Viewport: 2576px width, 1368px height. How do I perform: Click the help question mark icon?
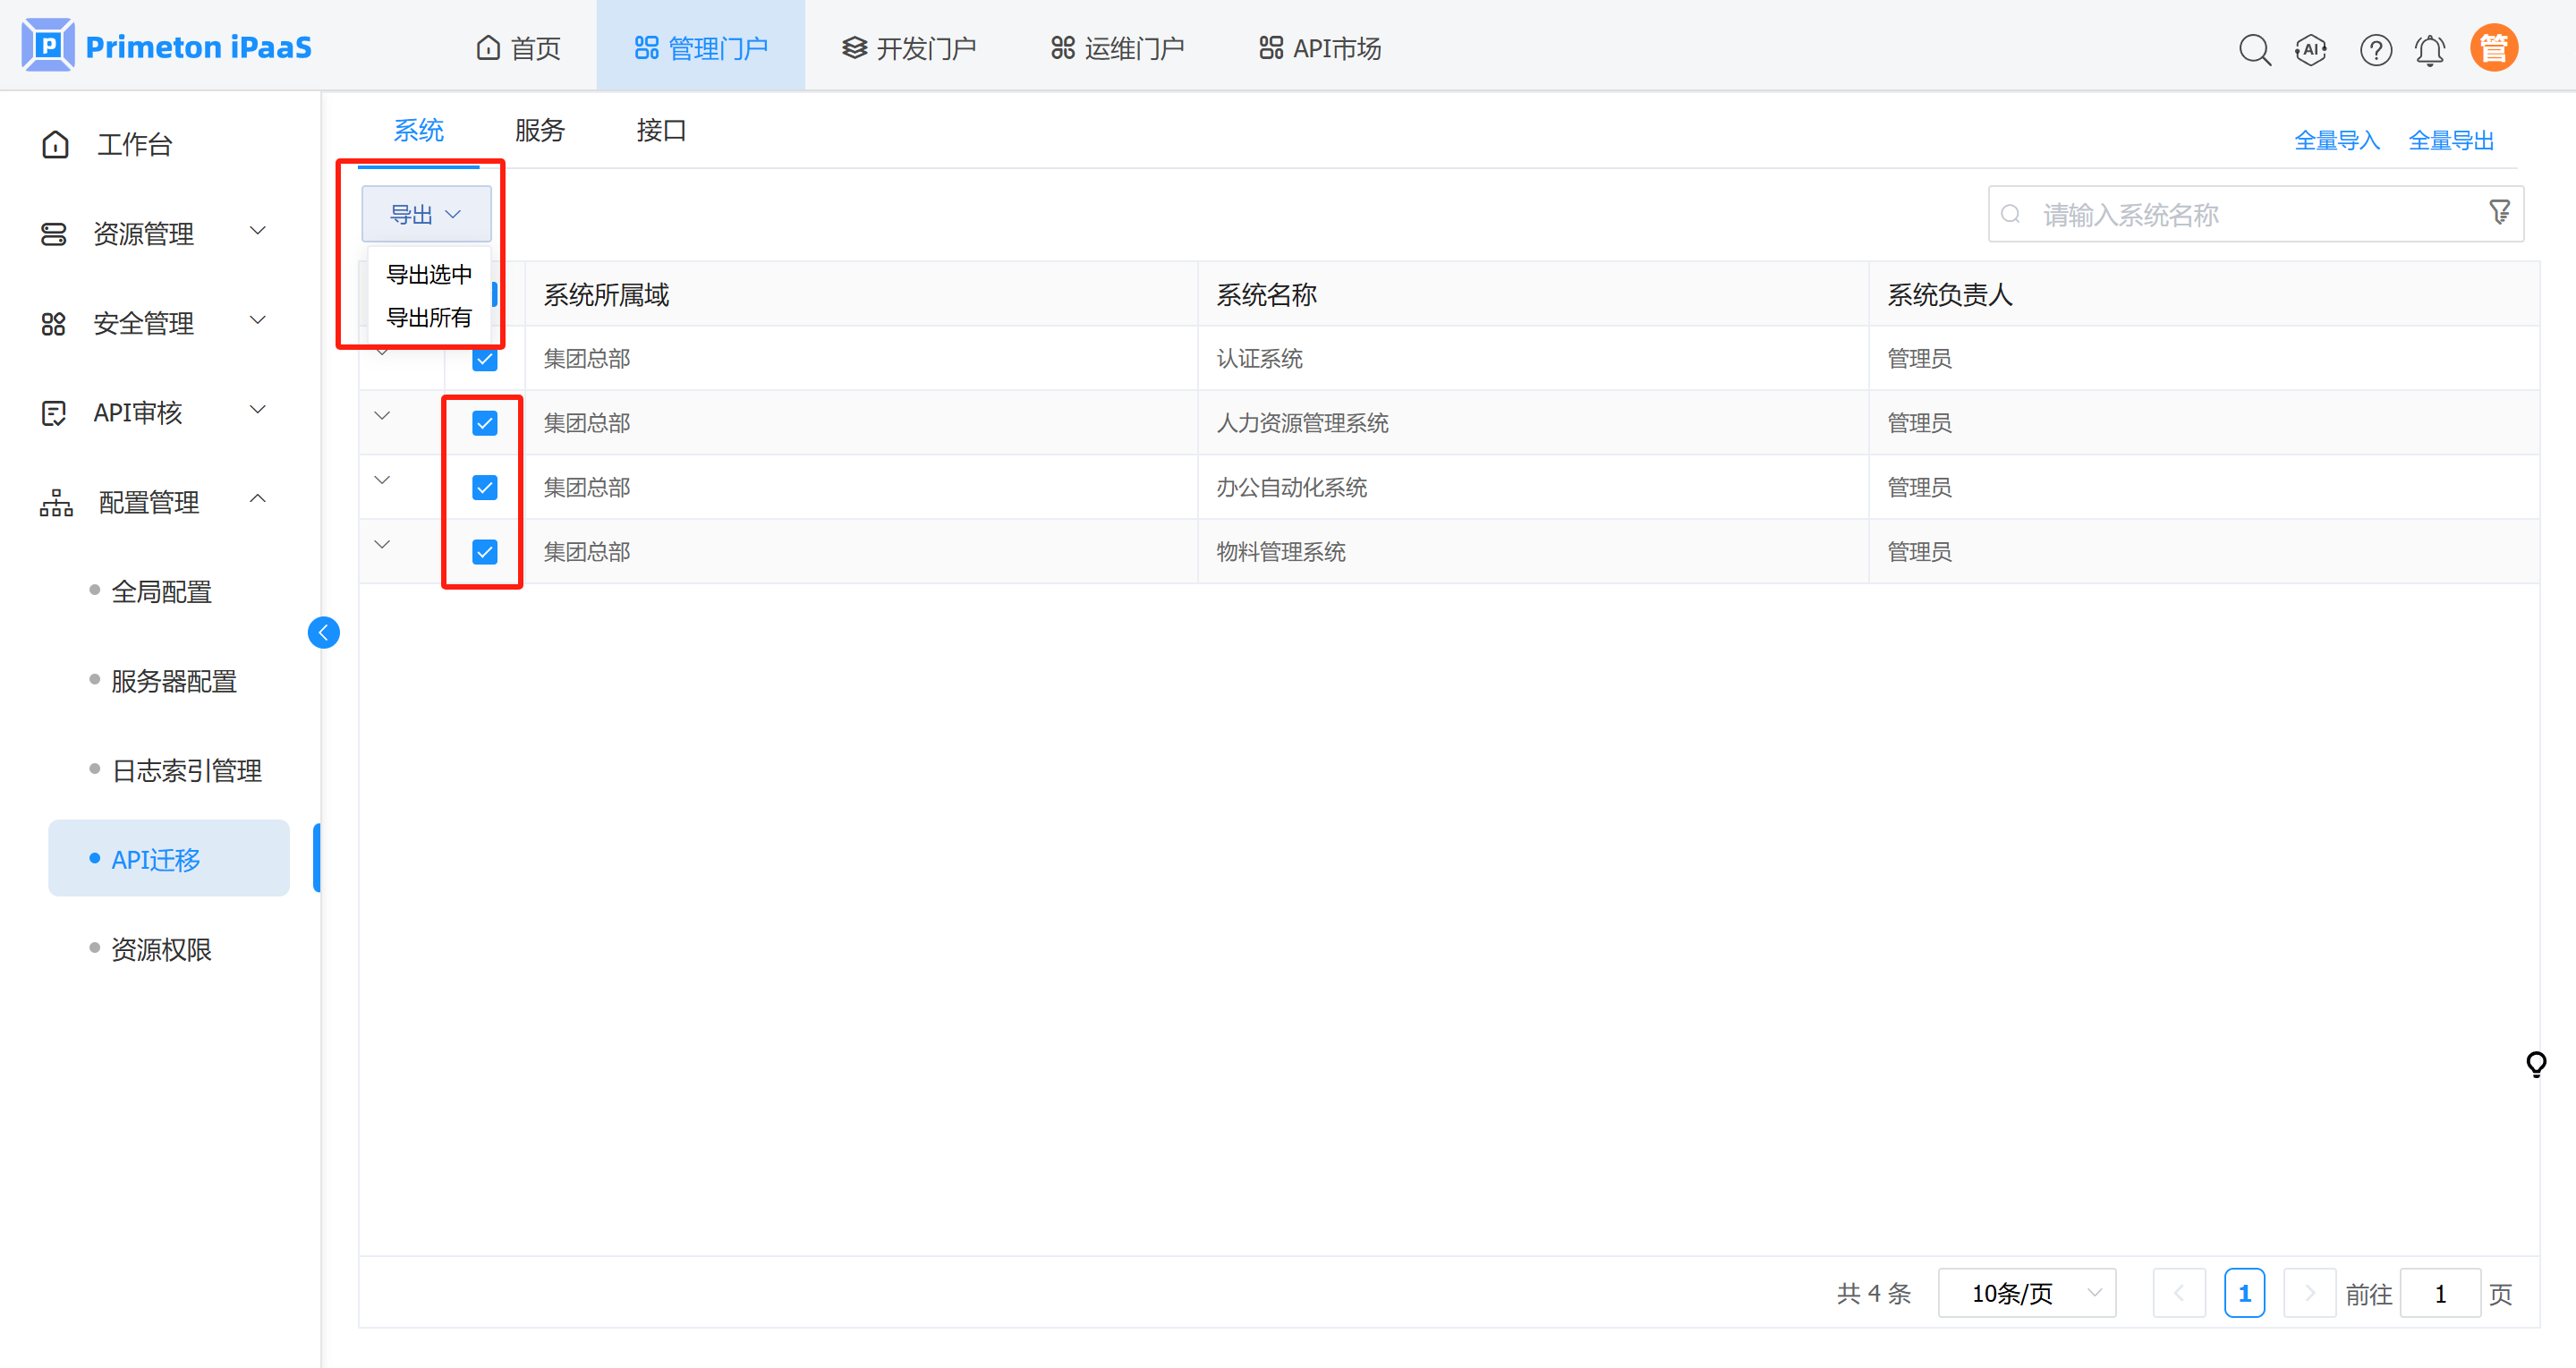[x=2375, y=49]
